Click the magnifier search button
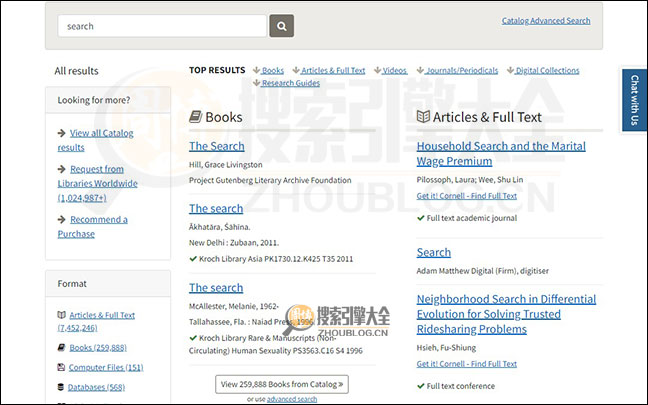Viewport: 648px width, 405px height. [282, 26]
